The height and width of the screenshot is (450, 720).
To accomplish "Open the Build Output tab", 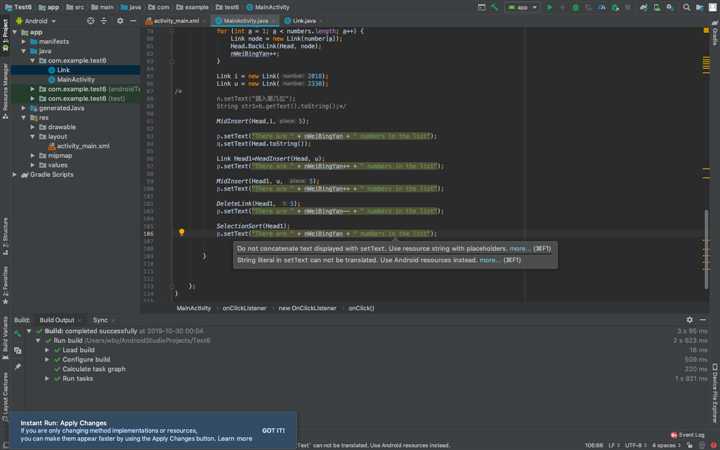I will (x=57, y=320).
